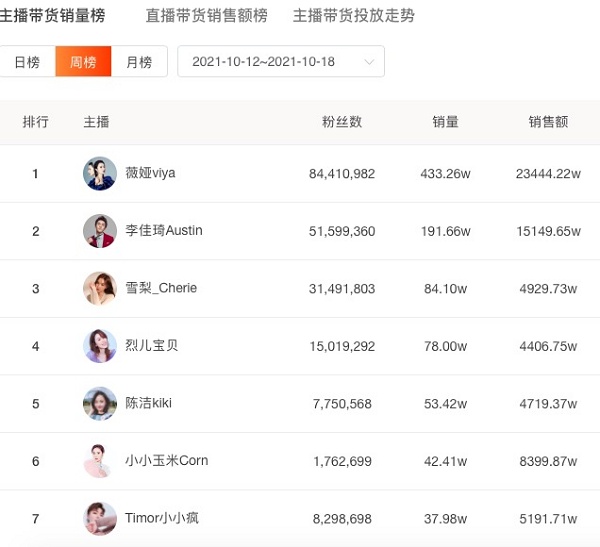The height and width of the screenshot is (547, 600).
Task: Switch to 月榜 monthly ranking
Action: click(139, 62)
